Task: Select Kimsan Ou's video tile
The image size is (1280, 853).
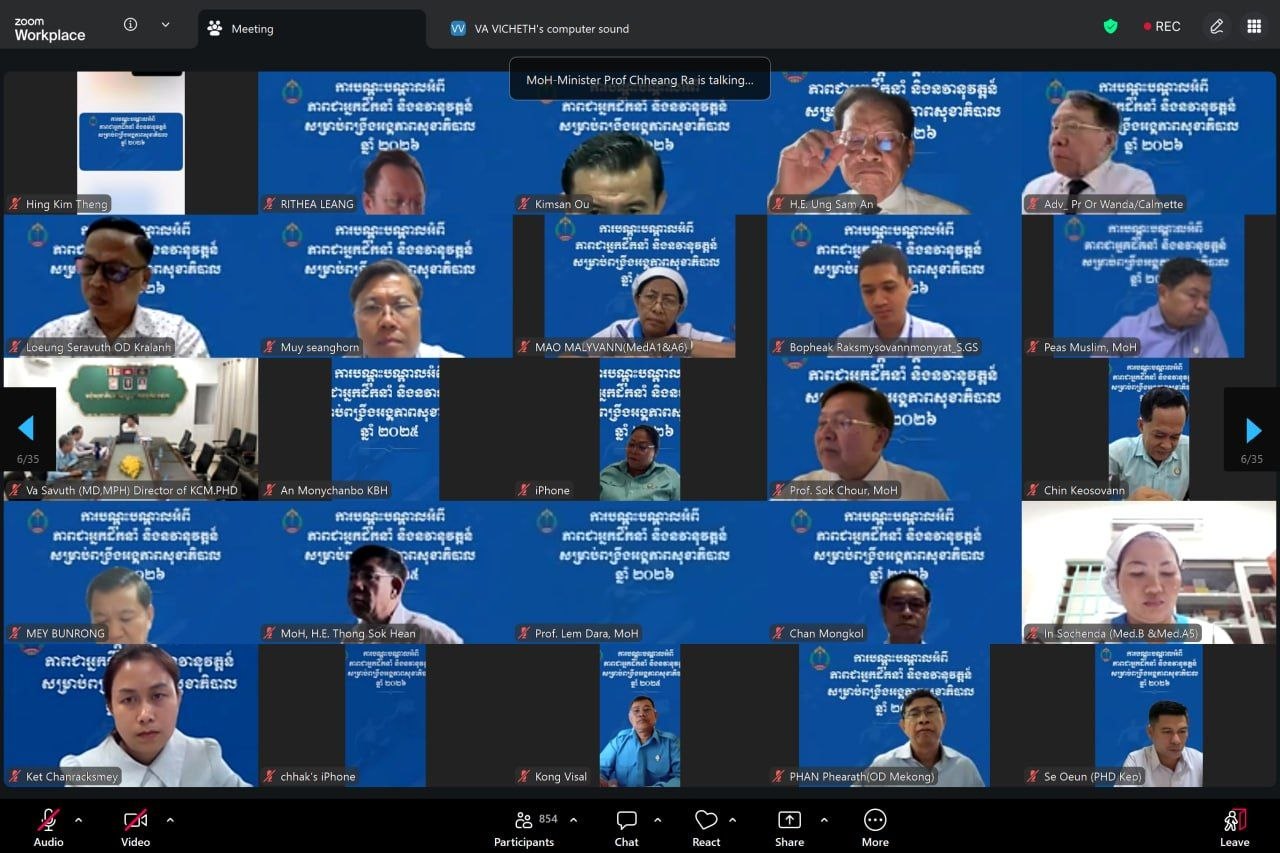Action: 640,143
